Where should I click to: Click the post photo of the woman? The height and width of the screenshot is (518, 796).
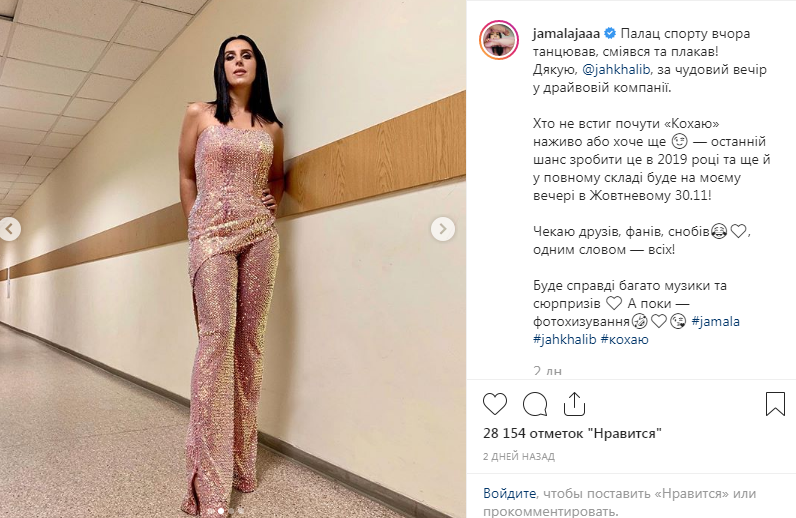[x=233, y=259]
